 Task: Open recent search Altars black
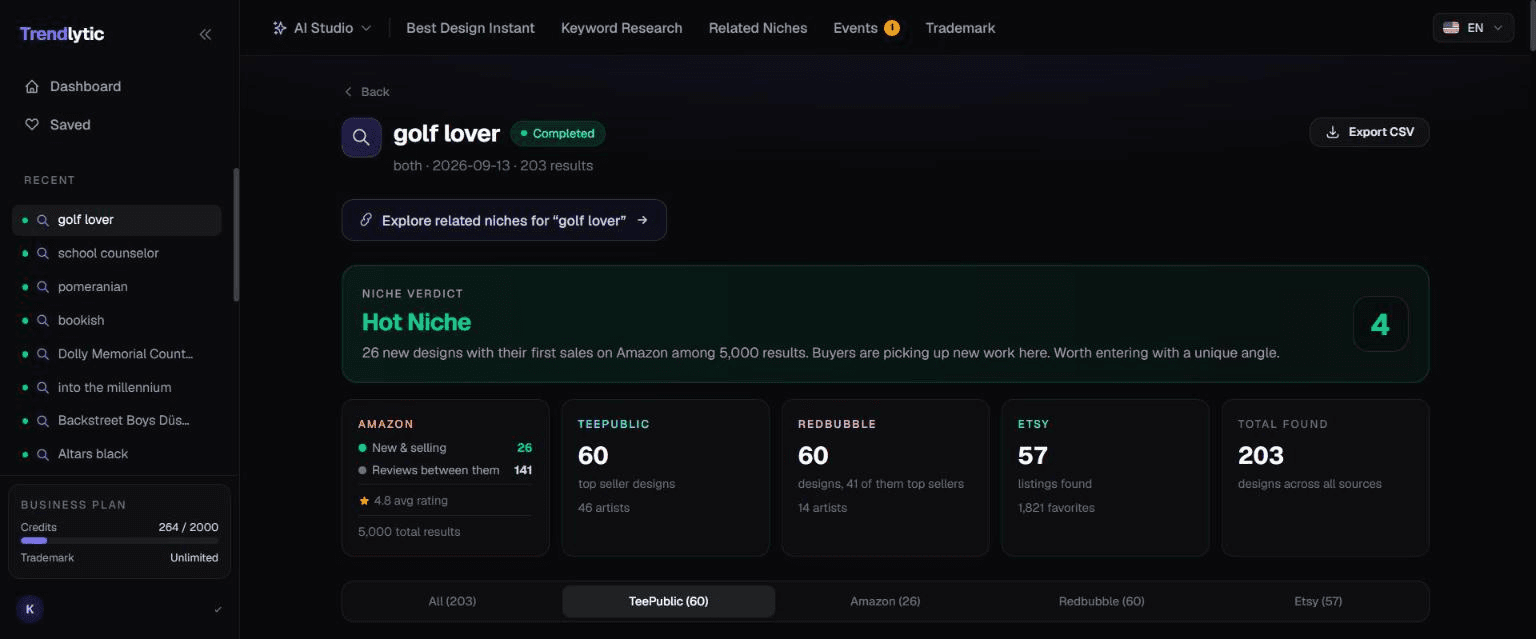pos(117,454)
